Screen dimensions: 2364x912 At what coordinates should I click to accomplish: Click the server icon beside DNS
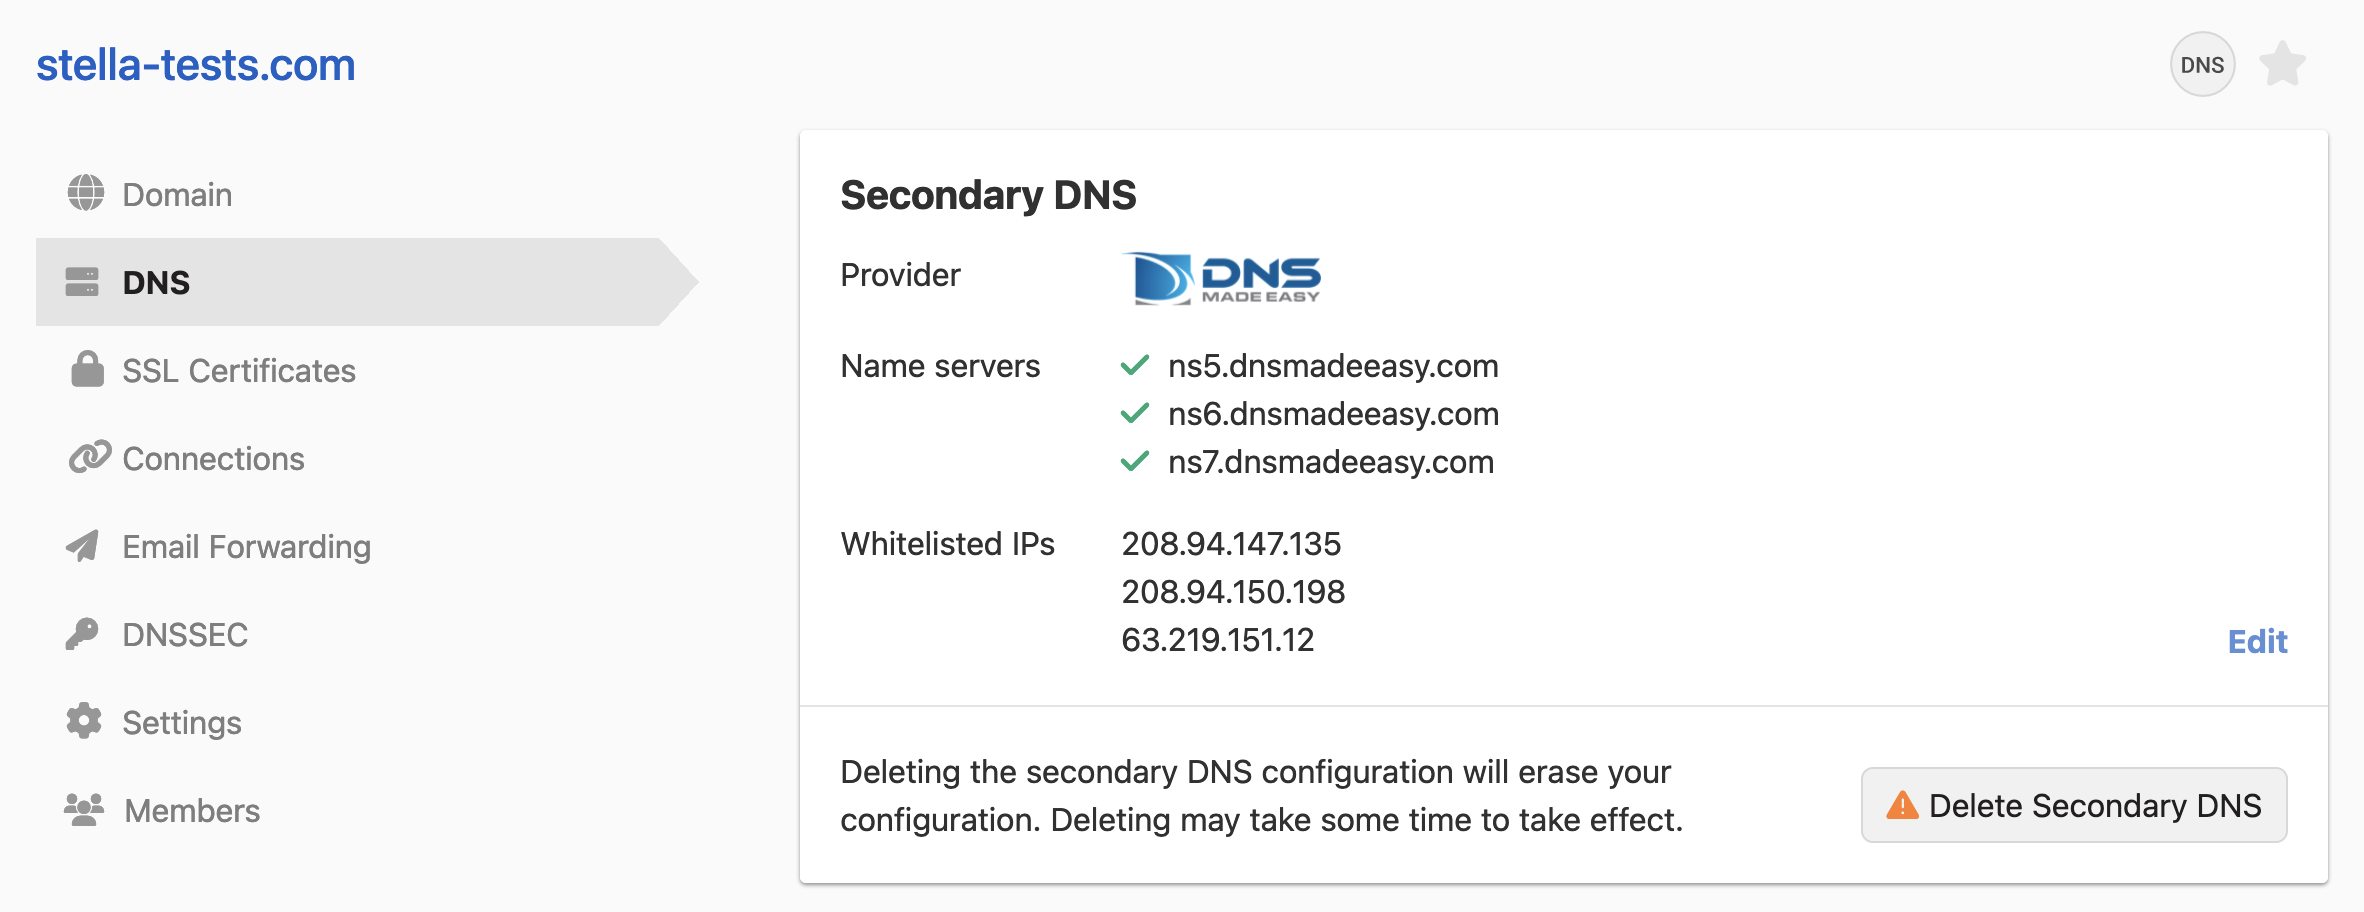82,282
